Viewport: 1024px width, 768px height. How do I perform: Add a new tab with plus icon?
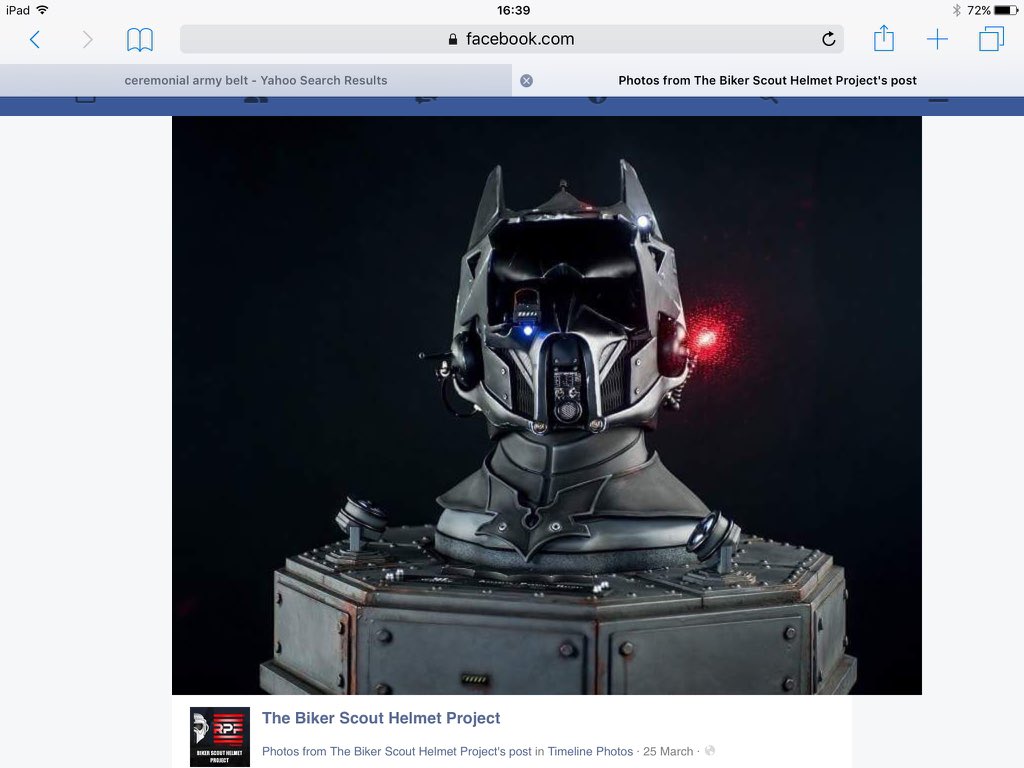click(x=937, y=39)
